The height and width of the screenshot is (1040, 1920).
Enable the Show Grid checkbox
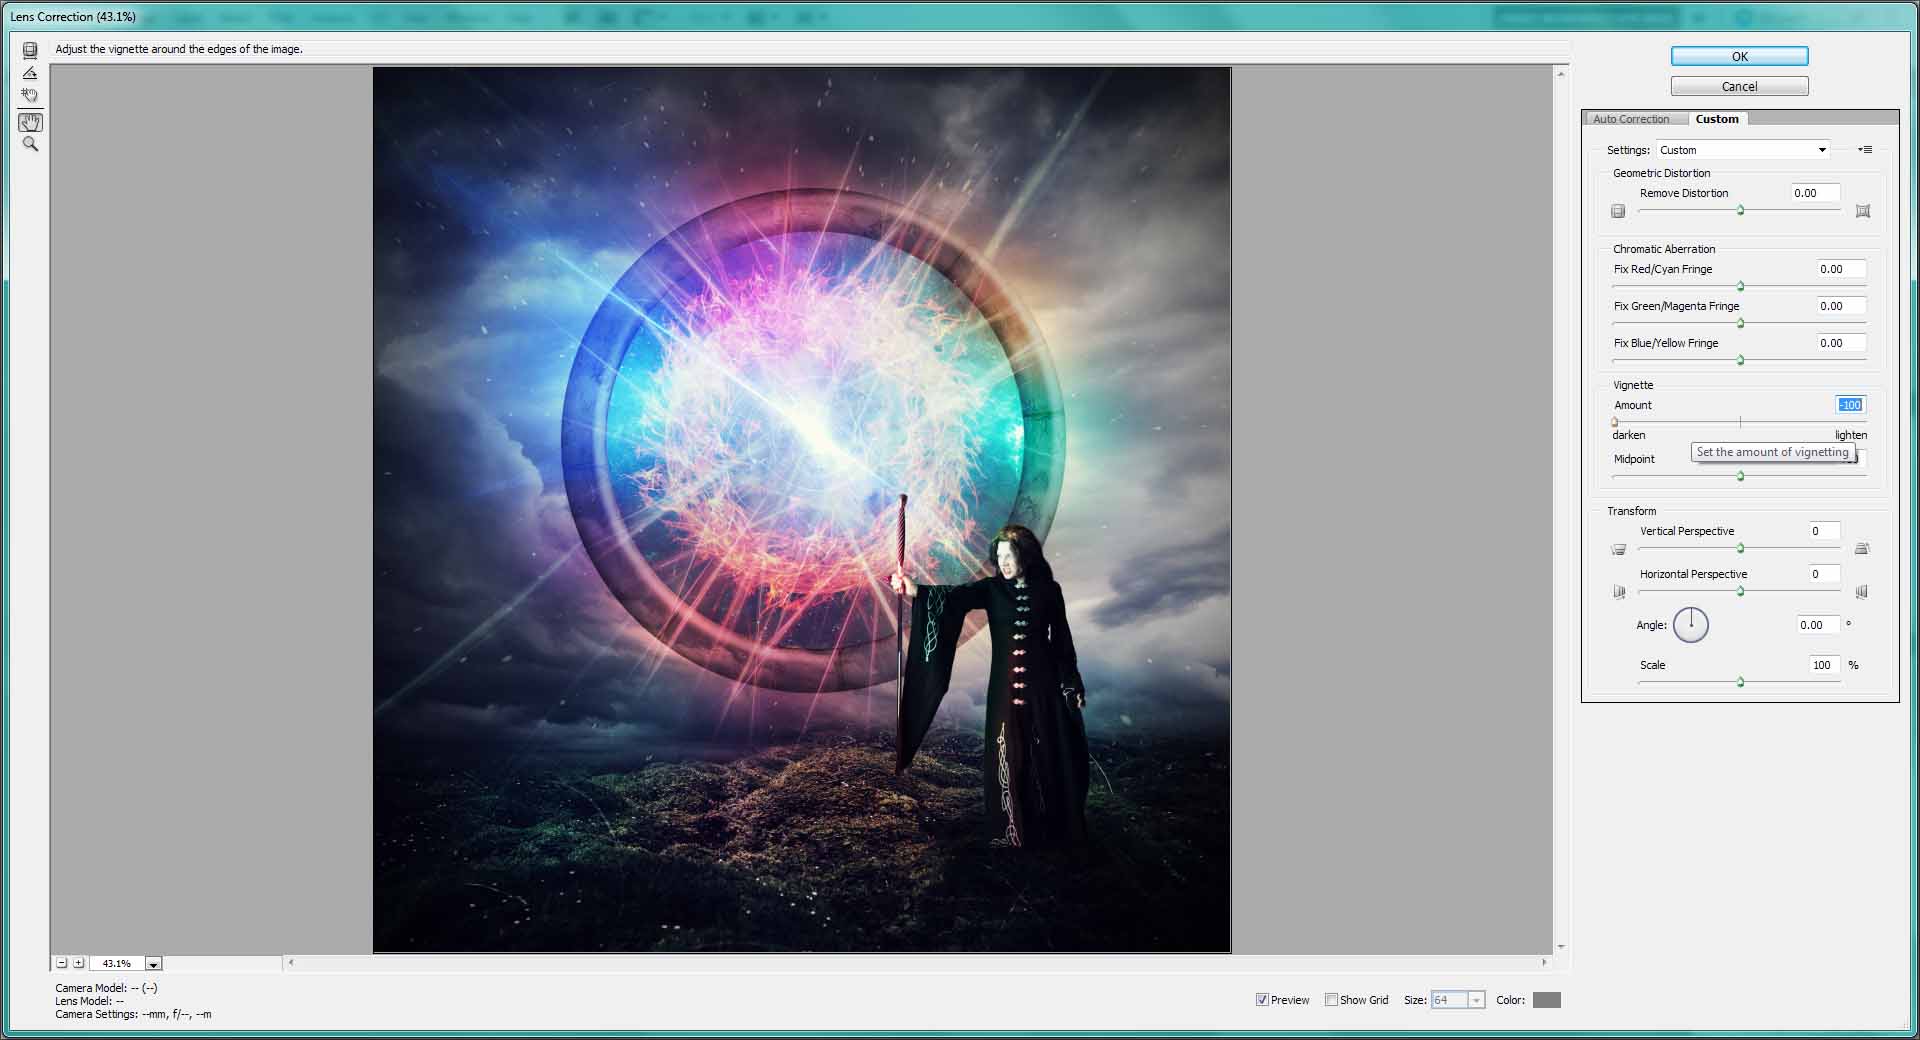click(x=1331, y=1000)
